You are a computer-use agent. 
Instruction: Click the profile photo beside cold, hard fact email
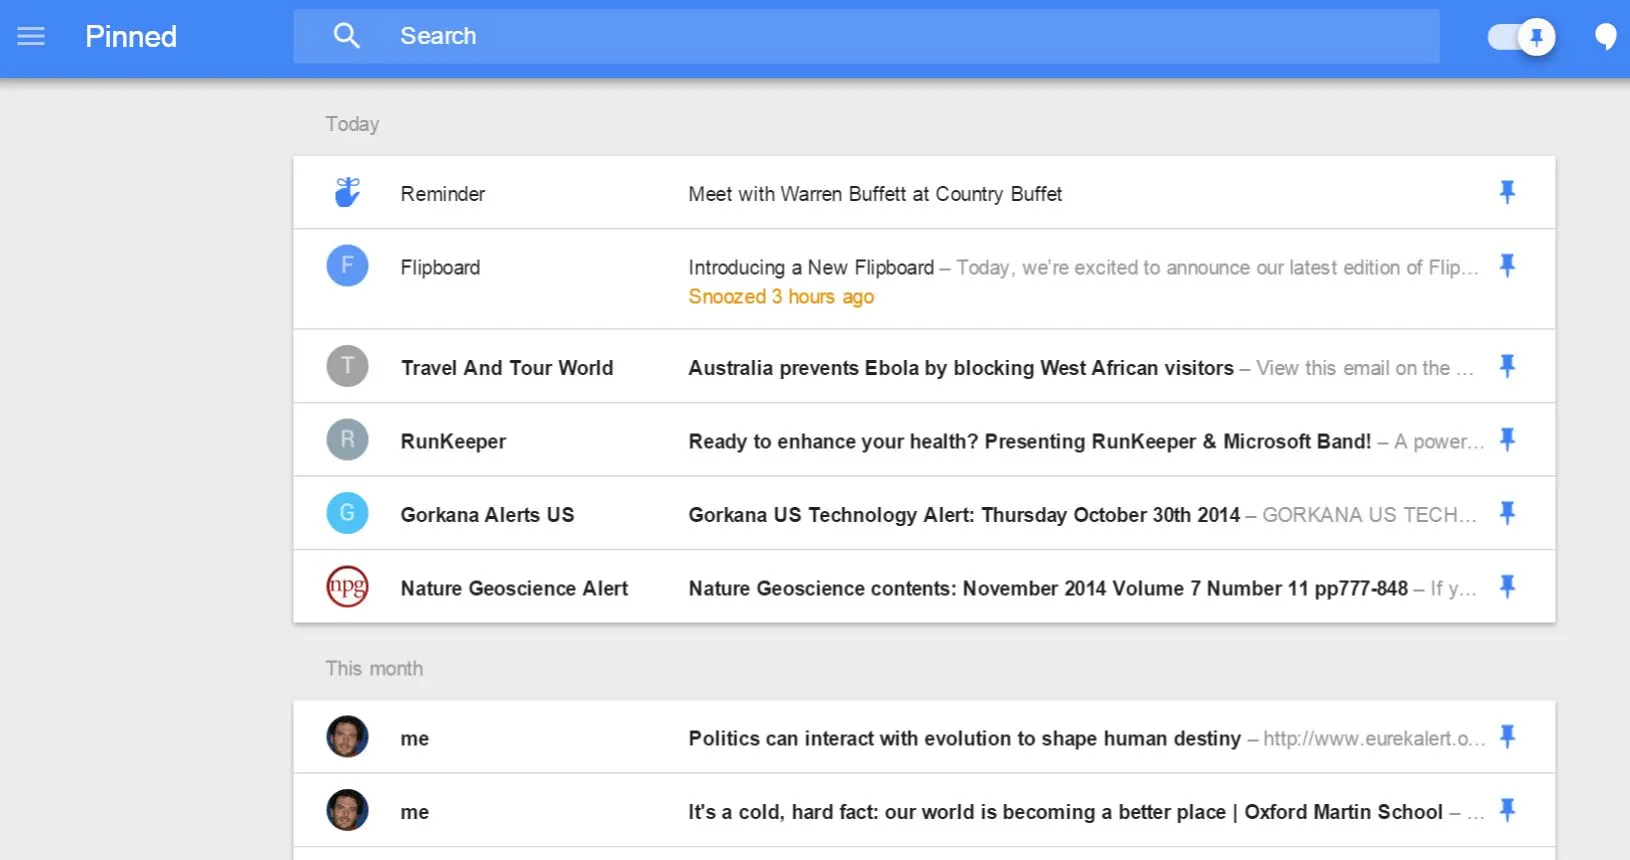347,810
